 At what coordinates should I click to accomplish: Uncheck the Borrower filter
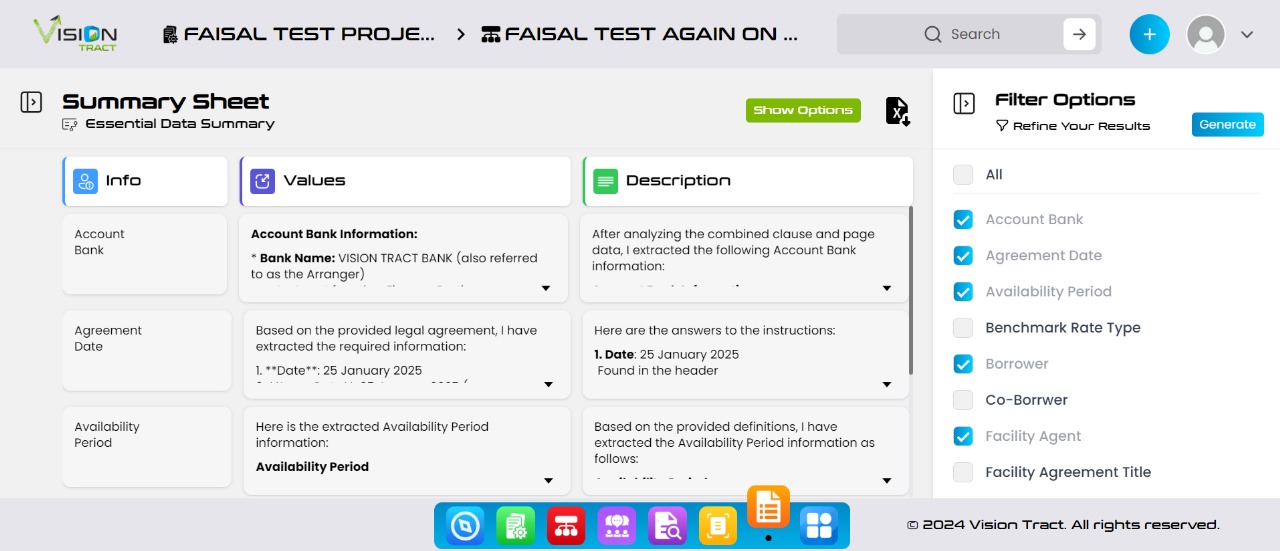(963, 364)
